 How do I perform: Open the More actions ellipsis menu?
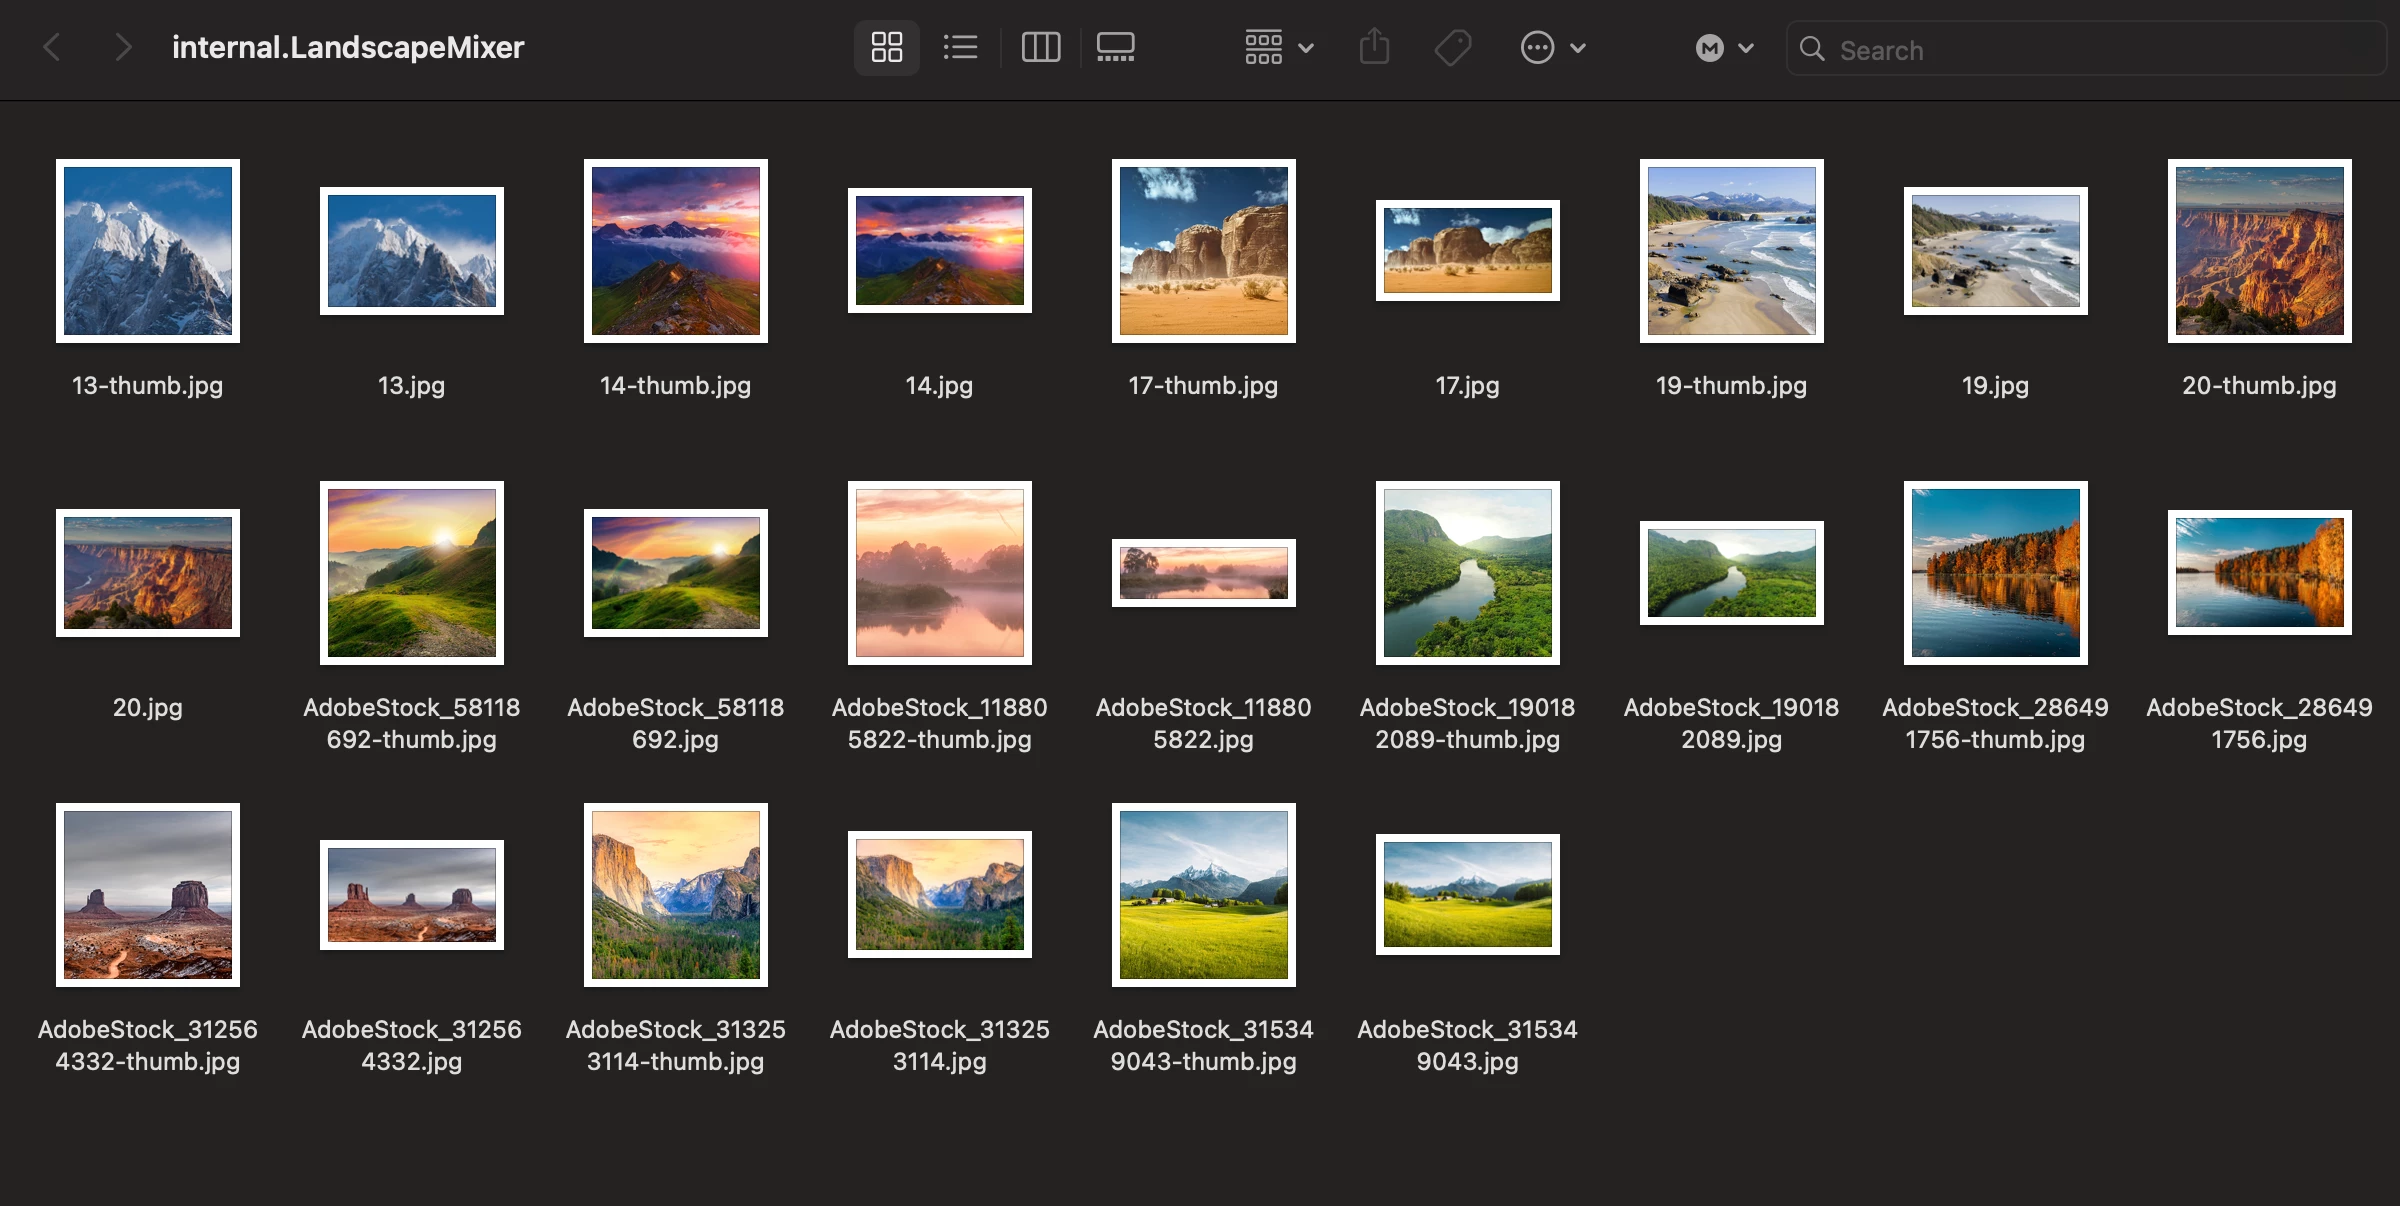tap(1552, 47)
